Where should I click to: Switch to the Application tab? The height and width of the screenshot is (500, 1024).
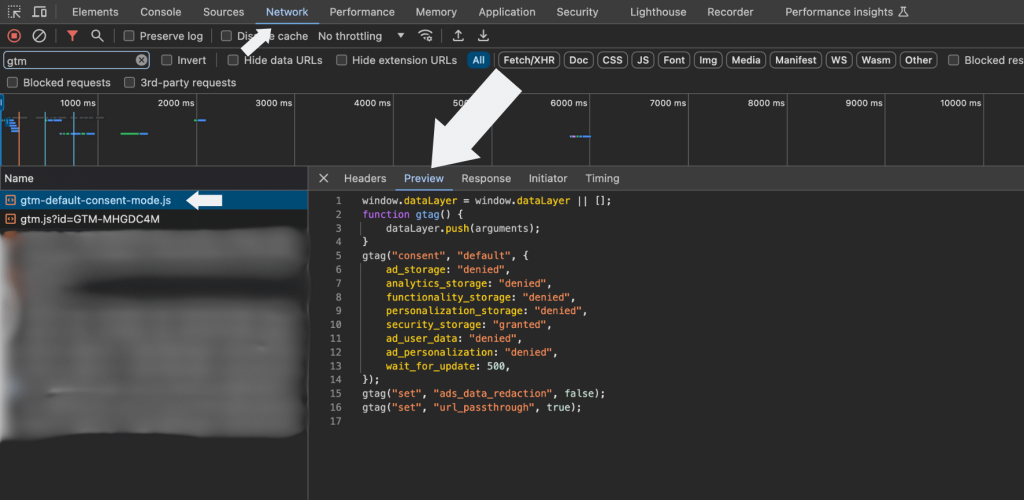[507, 12]
